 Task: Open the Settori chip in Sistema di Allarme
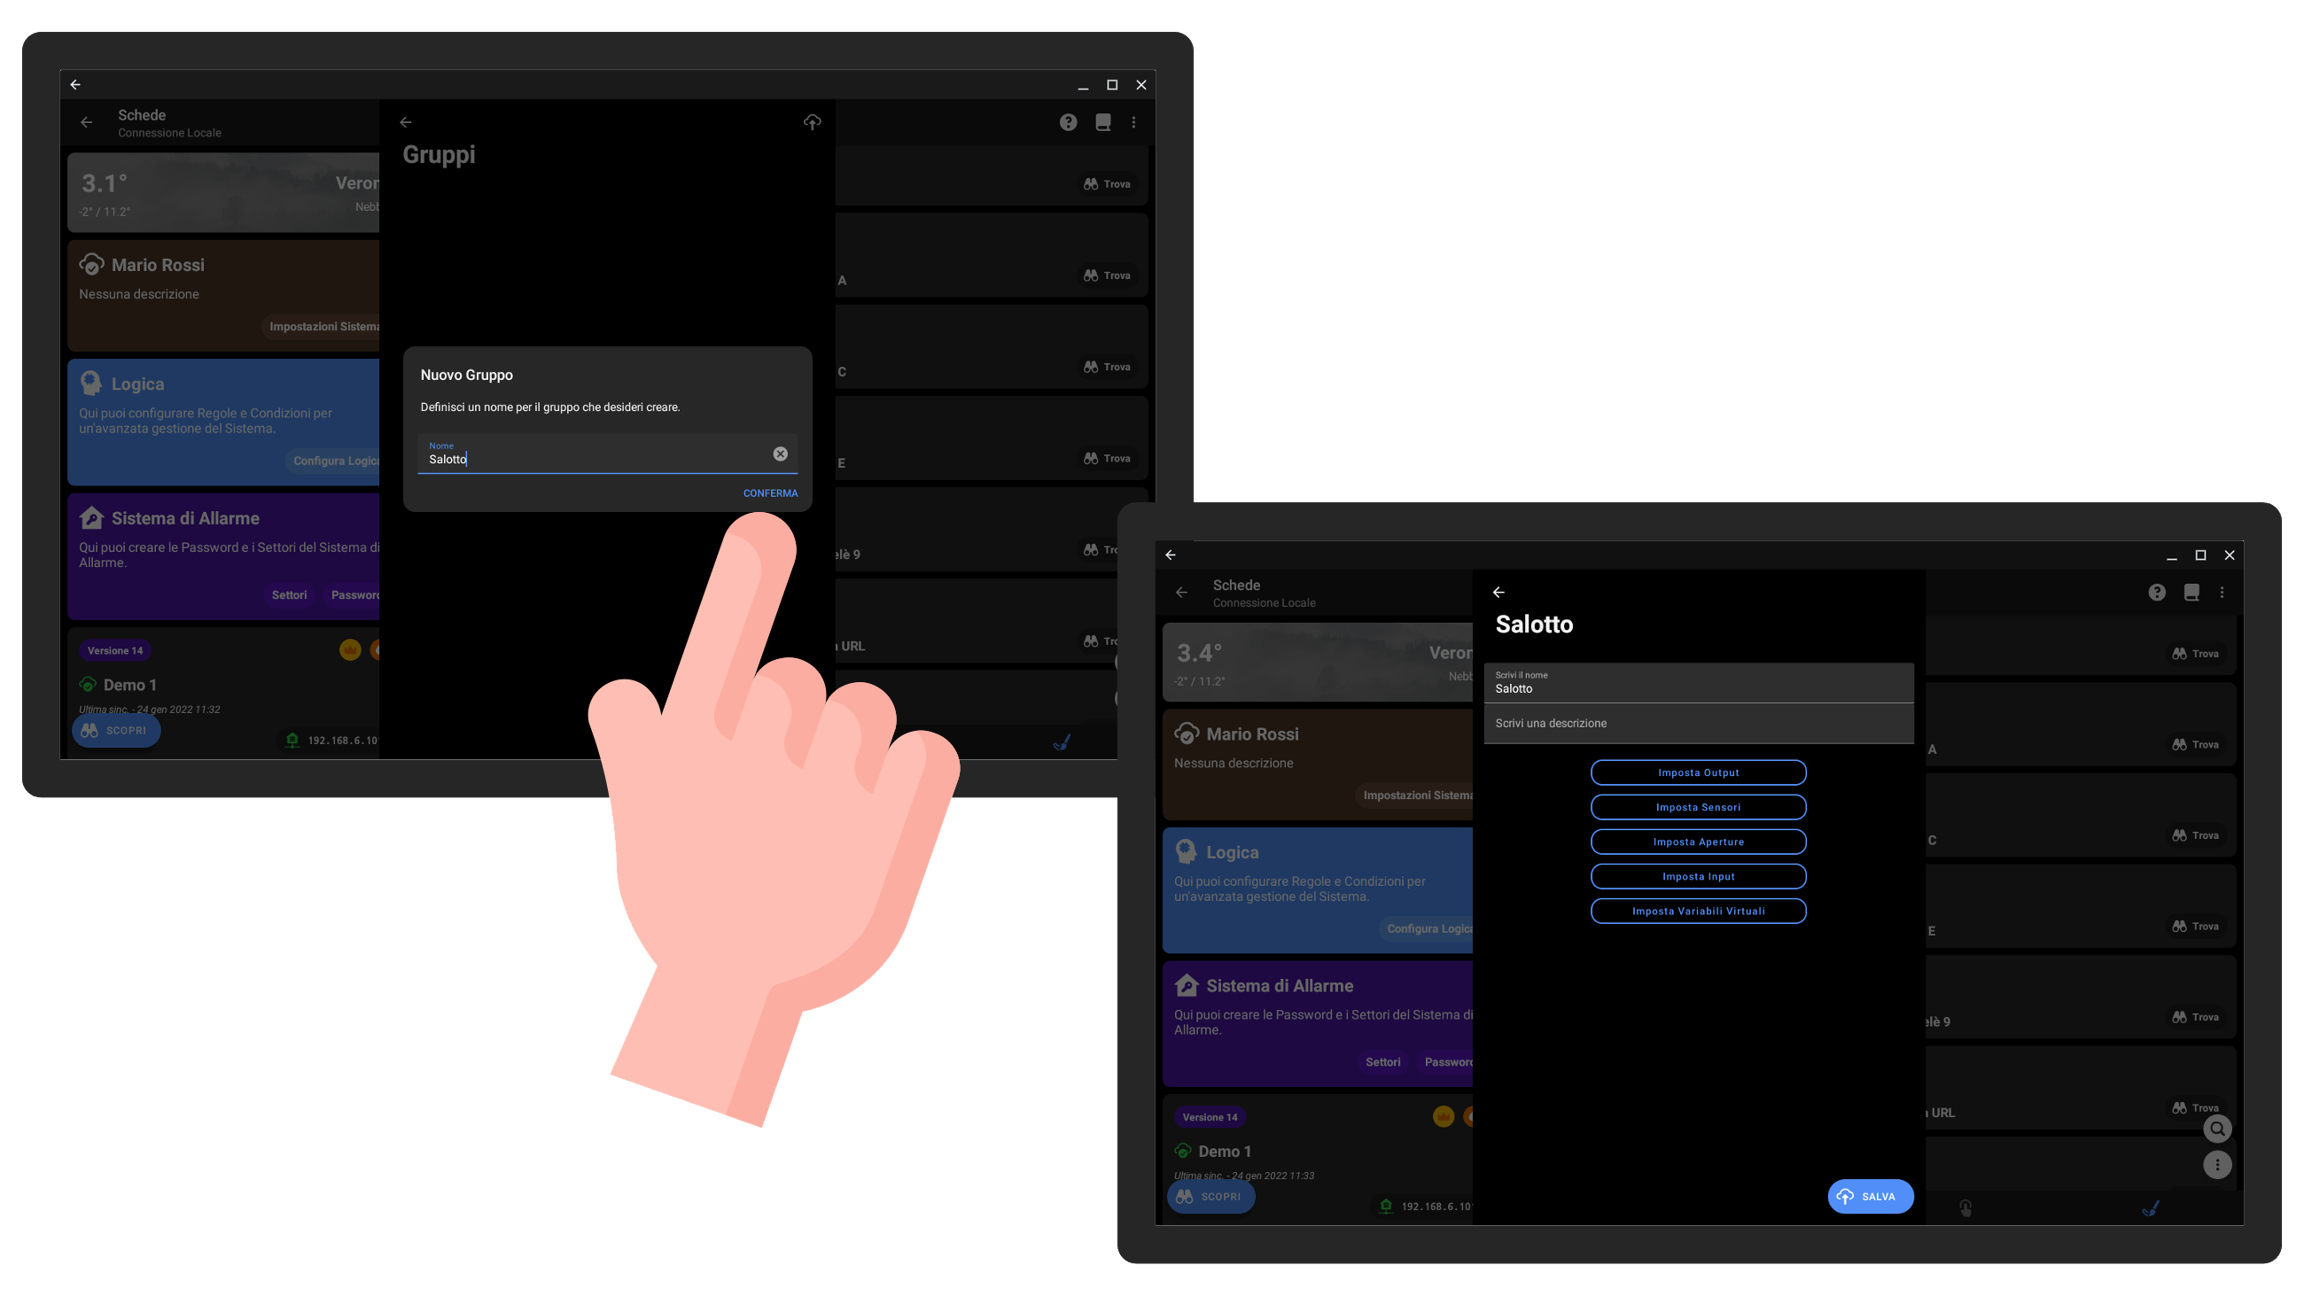tap(289, 595)
